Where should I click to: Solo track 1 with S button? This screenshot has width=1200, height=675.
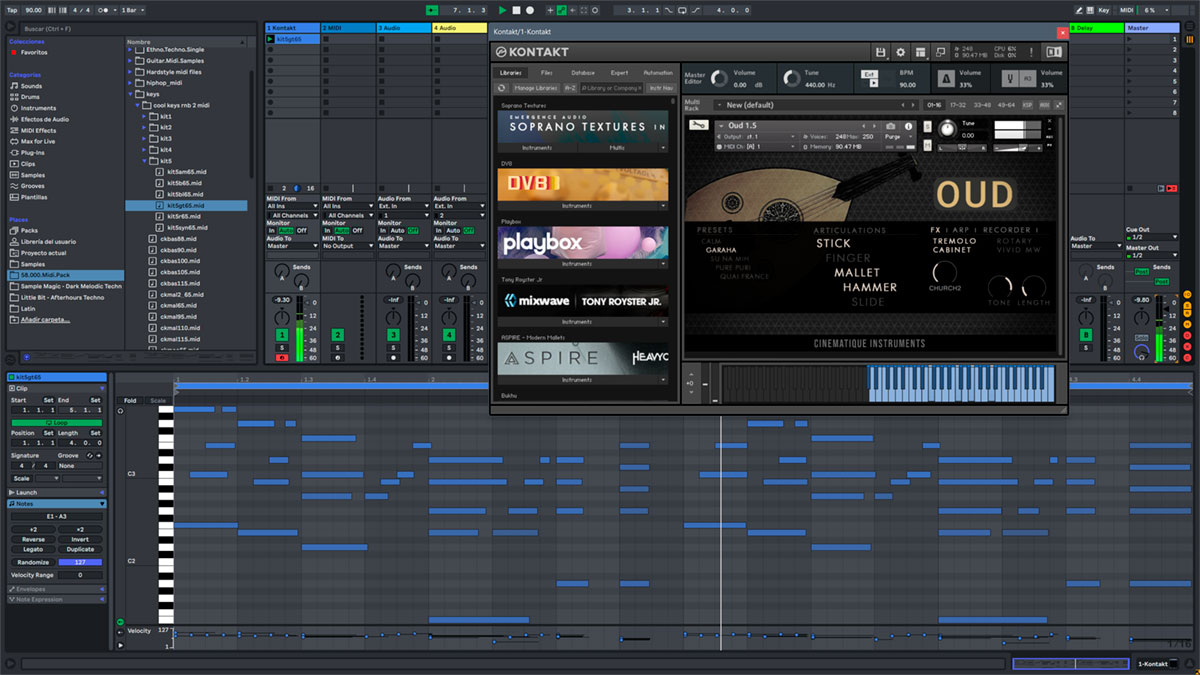[282, 349]
